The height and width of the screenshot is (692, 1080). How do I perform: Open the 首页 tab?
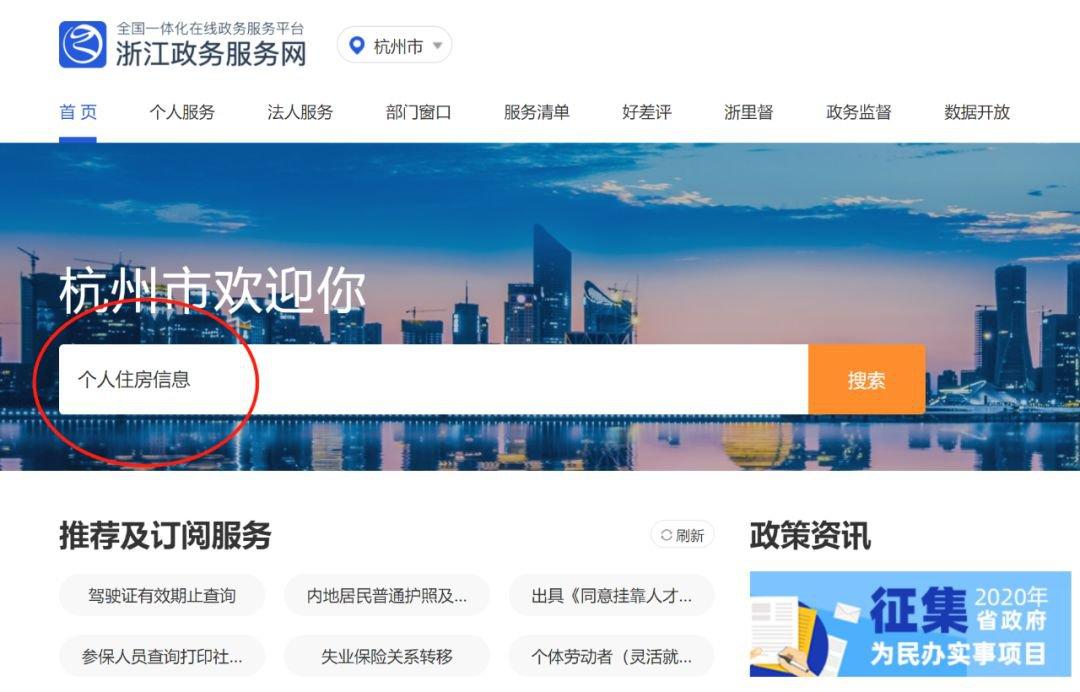click(x=78, y=112)
